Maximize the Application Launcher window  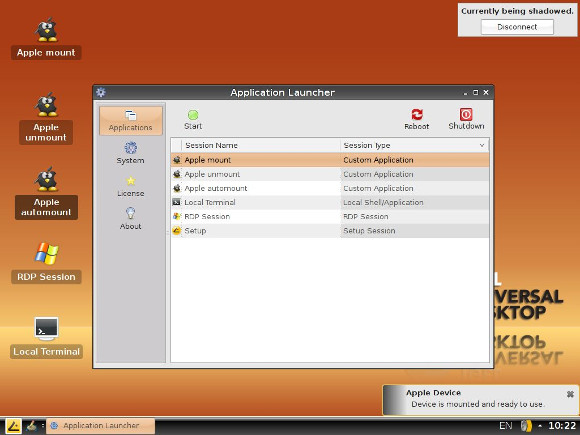coord(476,92)
